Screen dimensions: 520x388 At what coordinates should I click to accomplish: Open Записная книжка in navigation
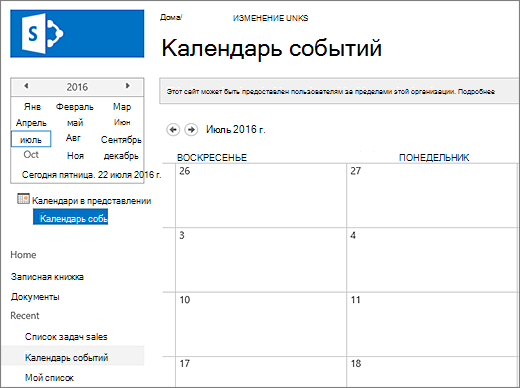coord(47,277)
